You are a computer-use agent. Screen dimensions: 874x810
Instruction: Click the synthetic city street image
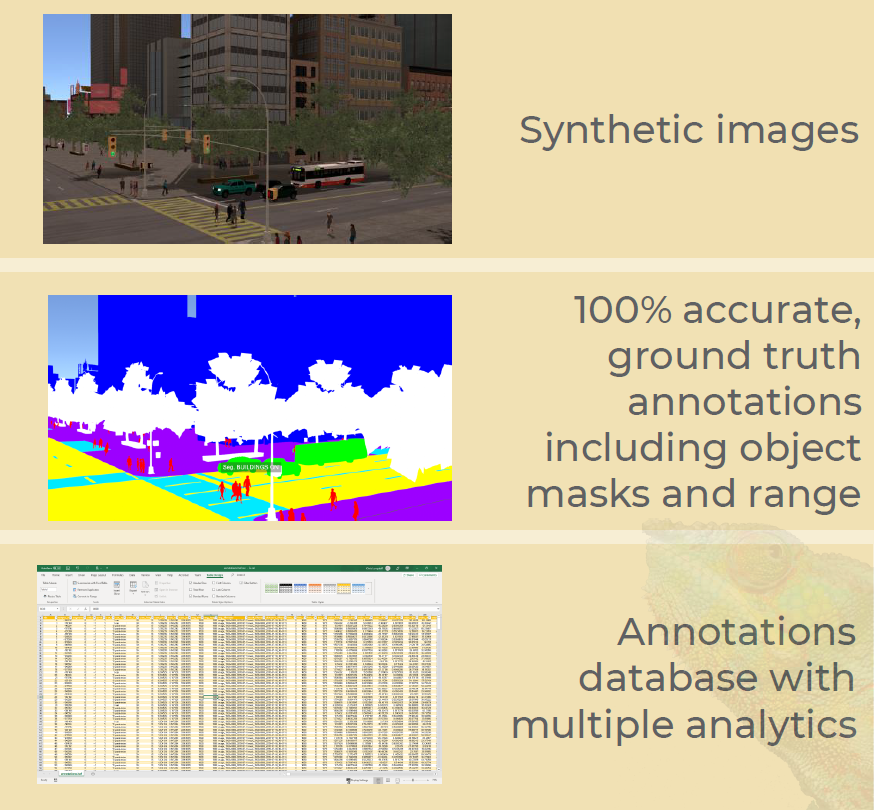click(247, 128)
